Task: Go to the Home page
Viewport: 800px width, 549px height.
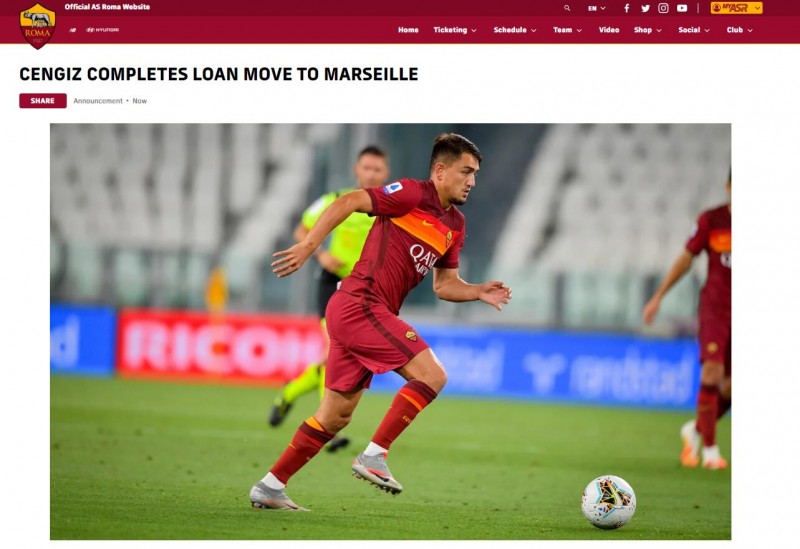Action: click(x=408, y=30)
